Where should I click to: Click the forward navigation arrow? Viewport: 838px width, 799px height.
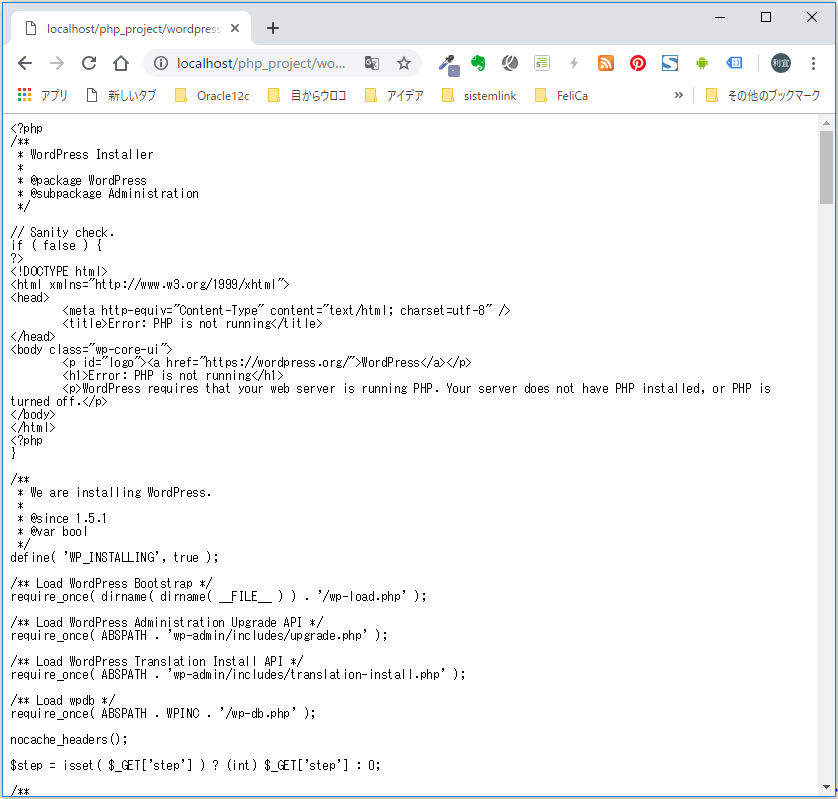57,64
